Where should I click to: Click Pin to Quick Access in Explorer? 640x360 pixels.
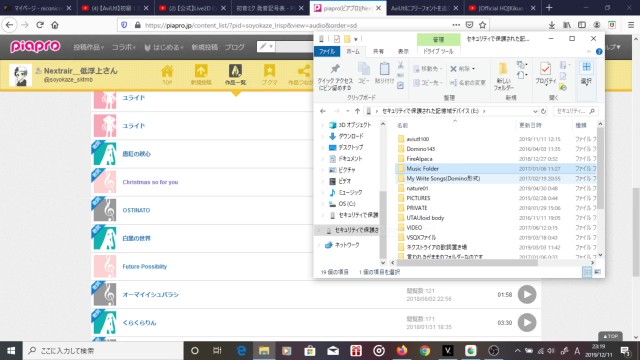pos(335,77)
